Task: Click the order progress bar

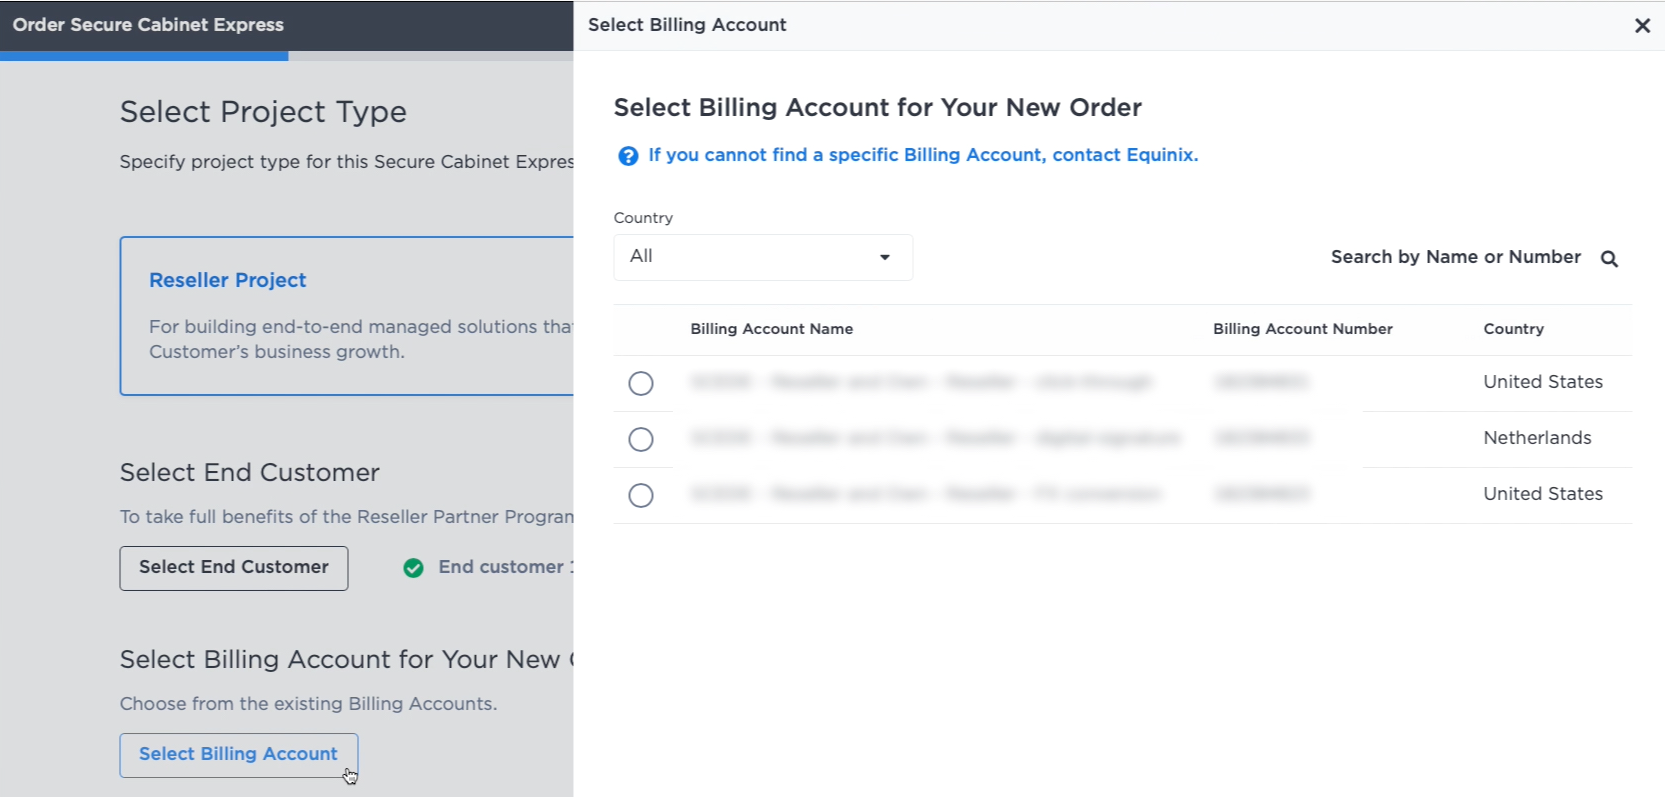Action: pyautogui.click(x=287, y=56)
